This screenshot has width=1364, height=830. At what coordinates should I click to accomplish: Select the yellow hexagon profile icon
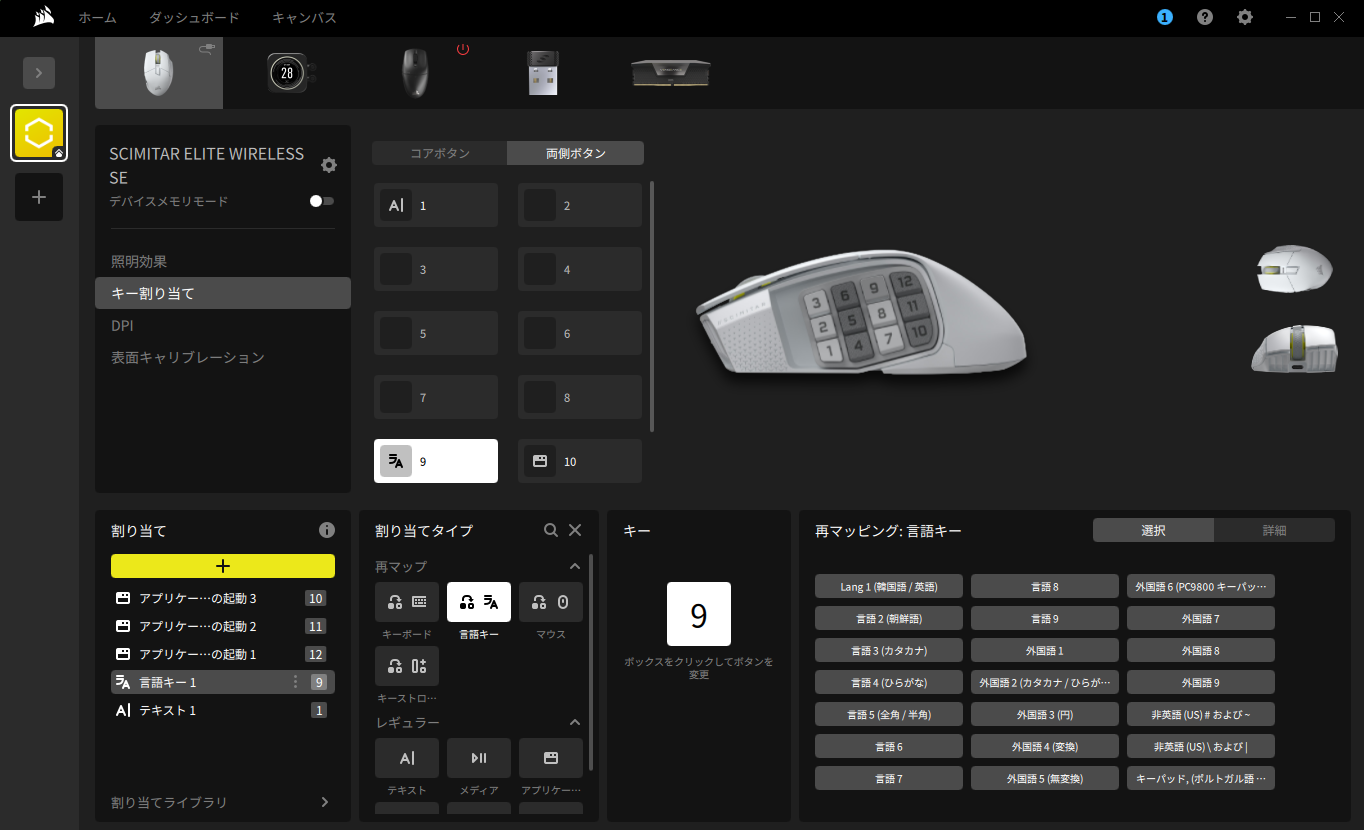39,133
